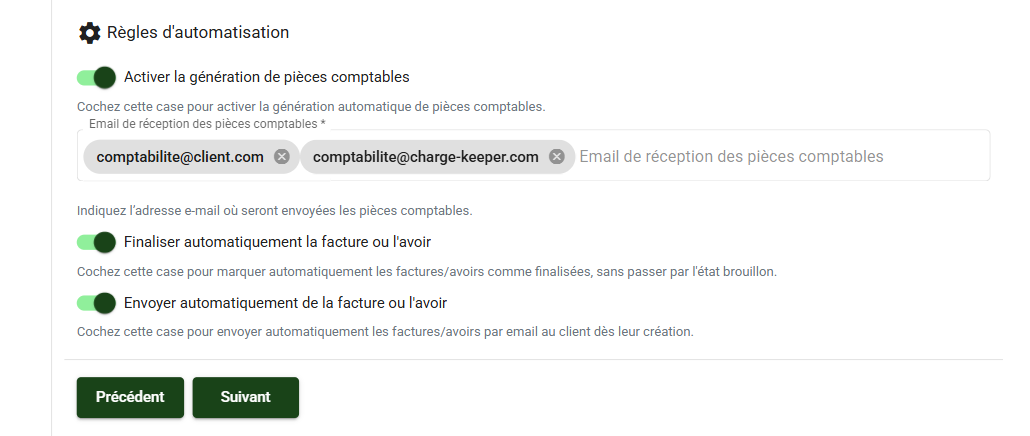Click the floating Email de réception field label

coord(208,123)
